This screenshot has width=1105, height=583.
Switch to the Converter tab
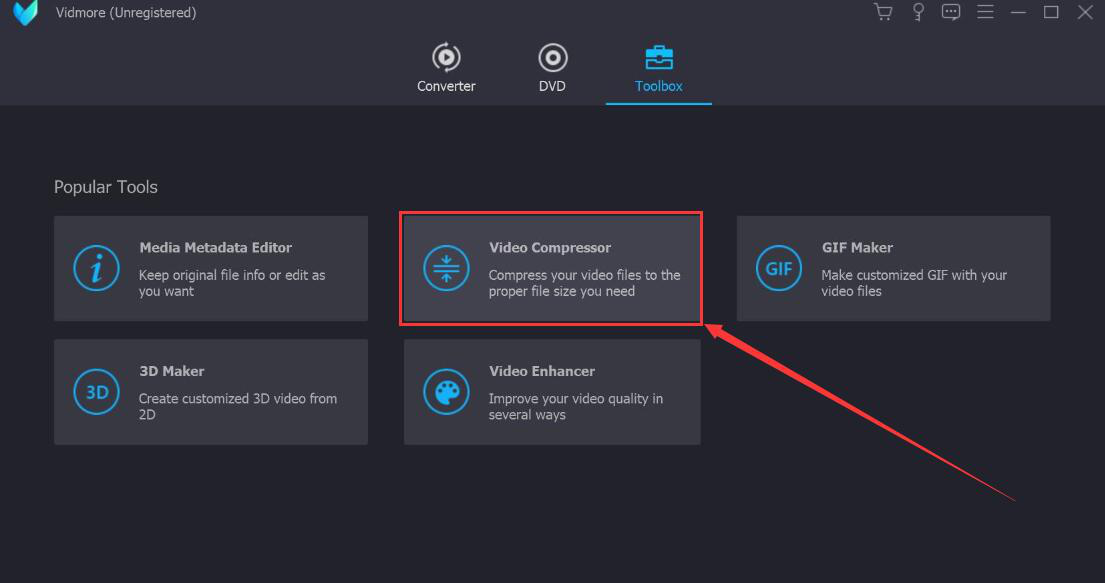(446, 68)
